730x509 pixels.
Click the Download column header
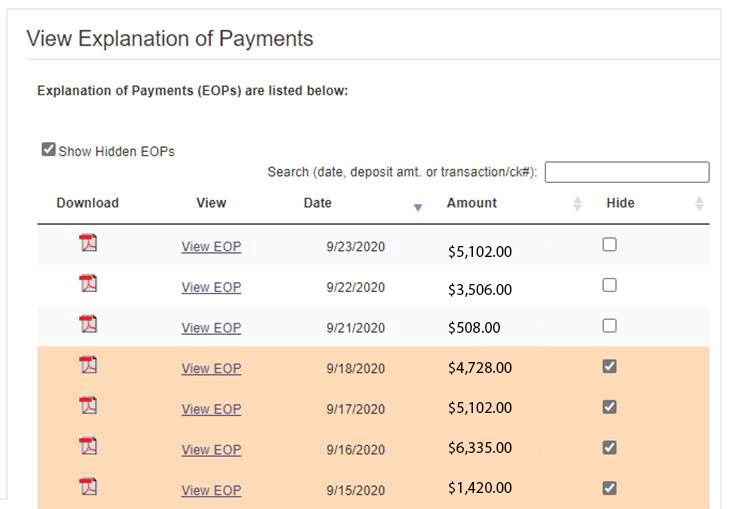87,203
